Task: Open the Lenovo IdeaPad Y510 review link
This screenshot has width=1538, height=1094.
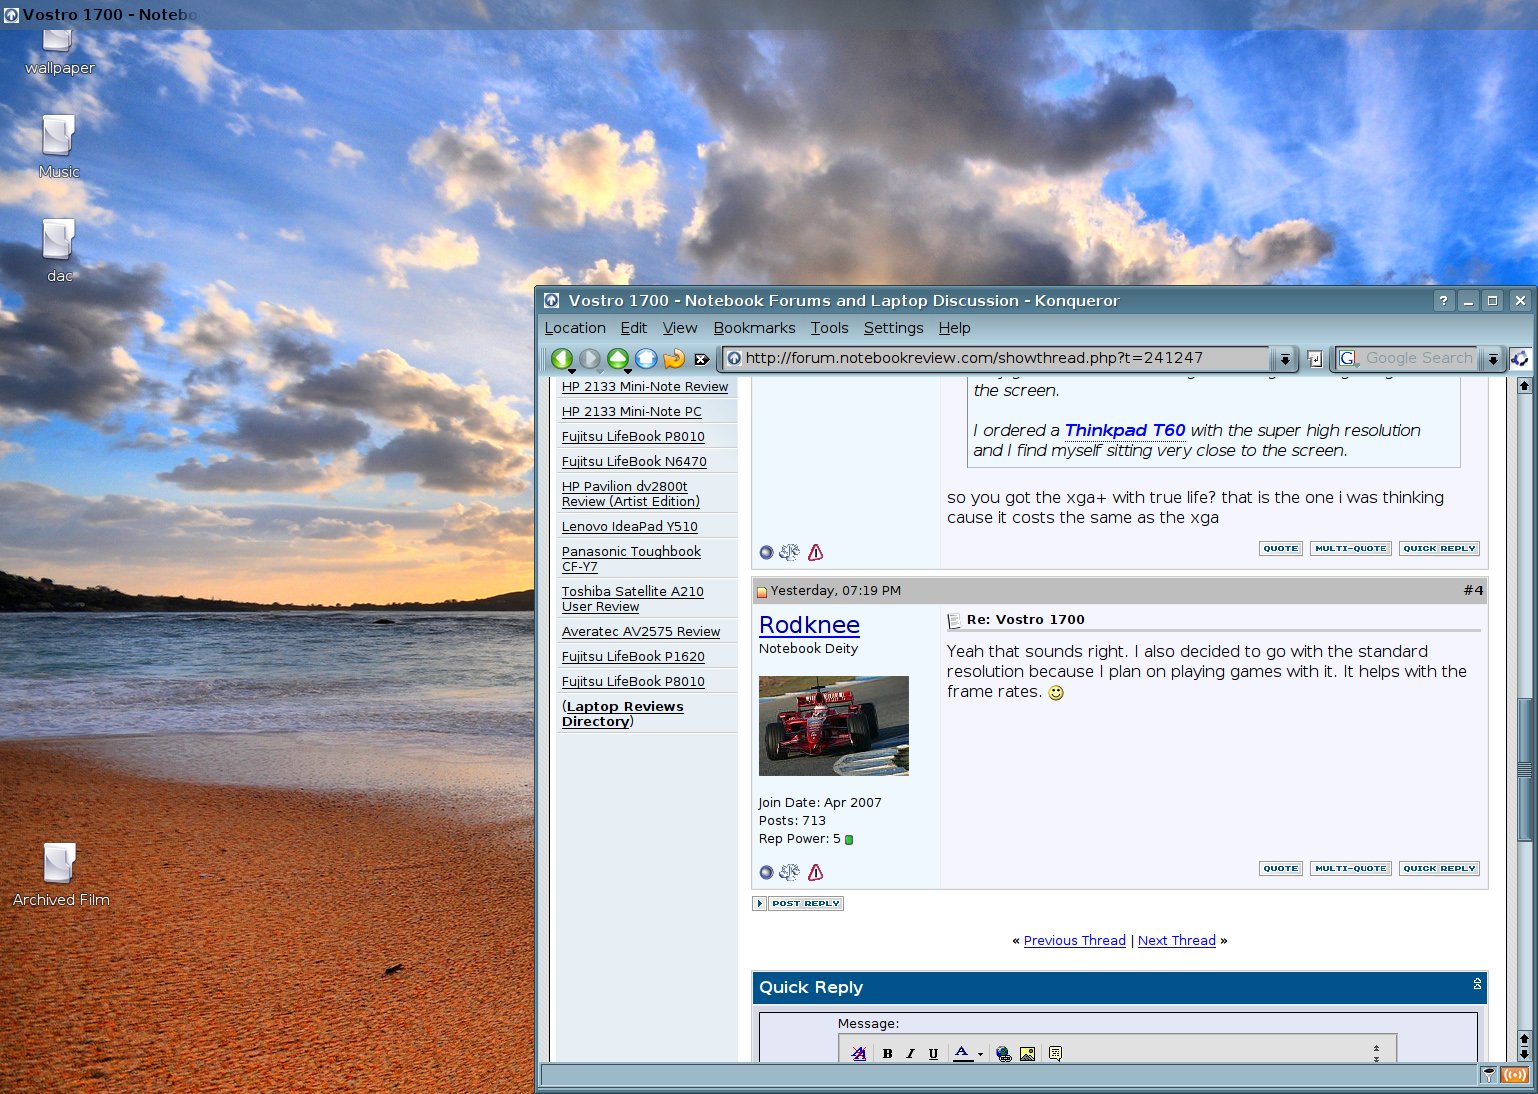Action: click(x=630, y=527)
